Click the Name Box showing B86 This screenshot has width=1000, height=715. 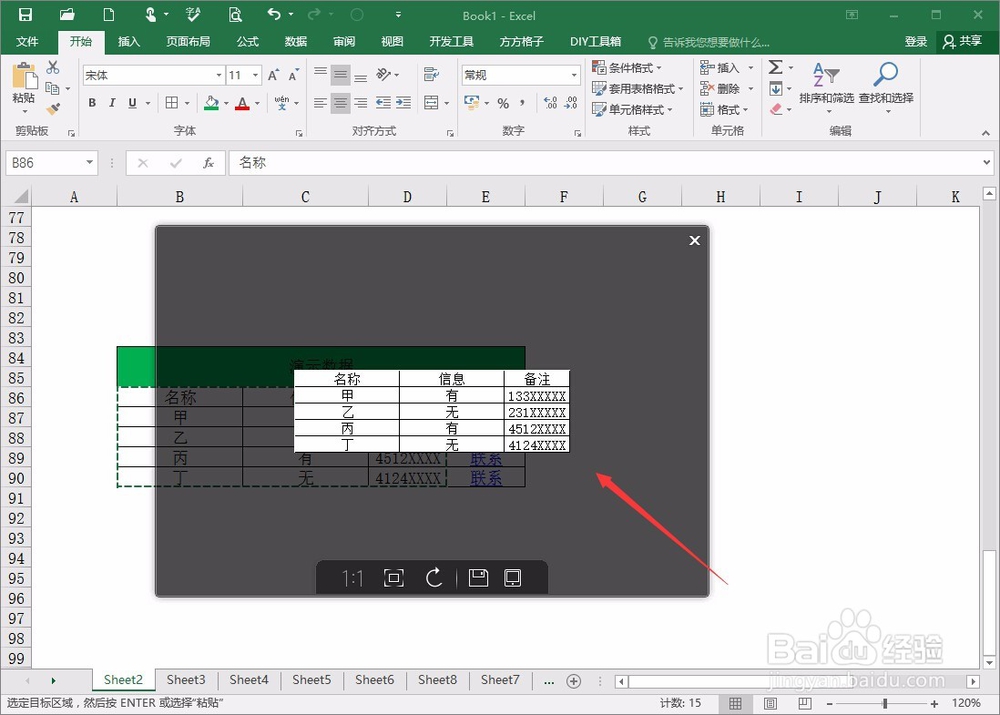point(51,163)
